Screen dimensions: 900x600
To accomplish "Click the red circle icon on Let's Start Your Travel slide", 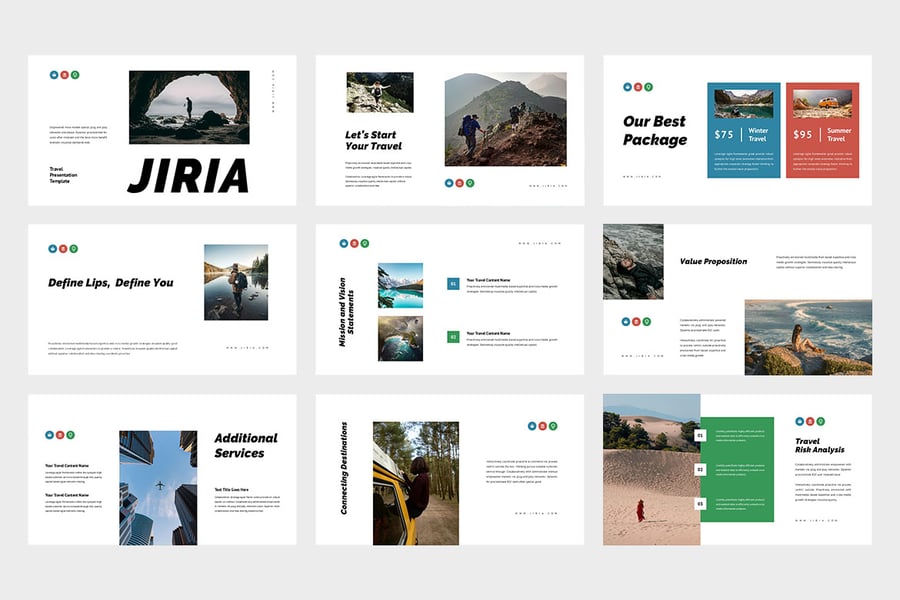I will click(x=459, y=183).
